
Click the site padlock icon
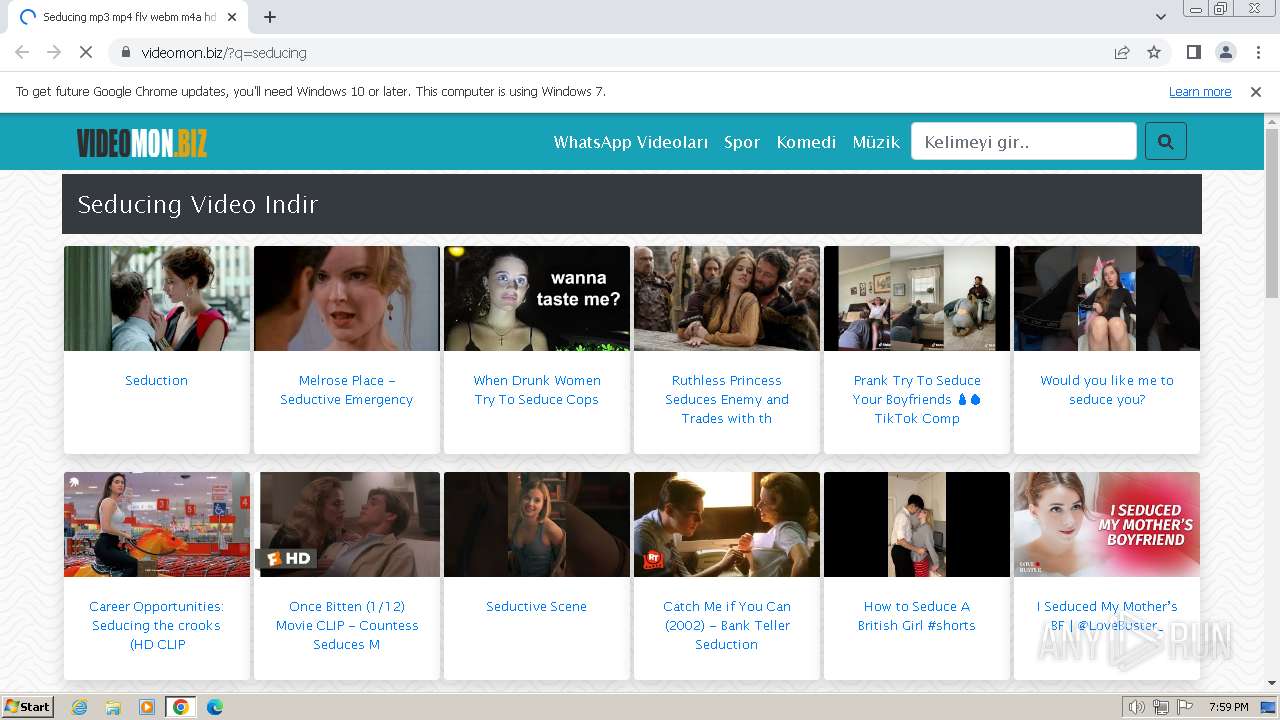coord(125,52)
